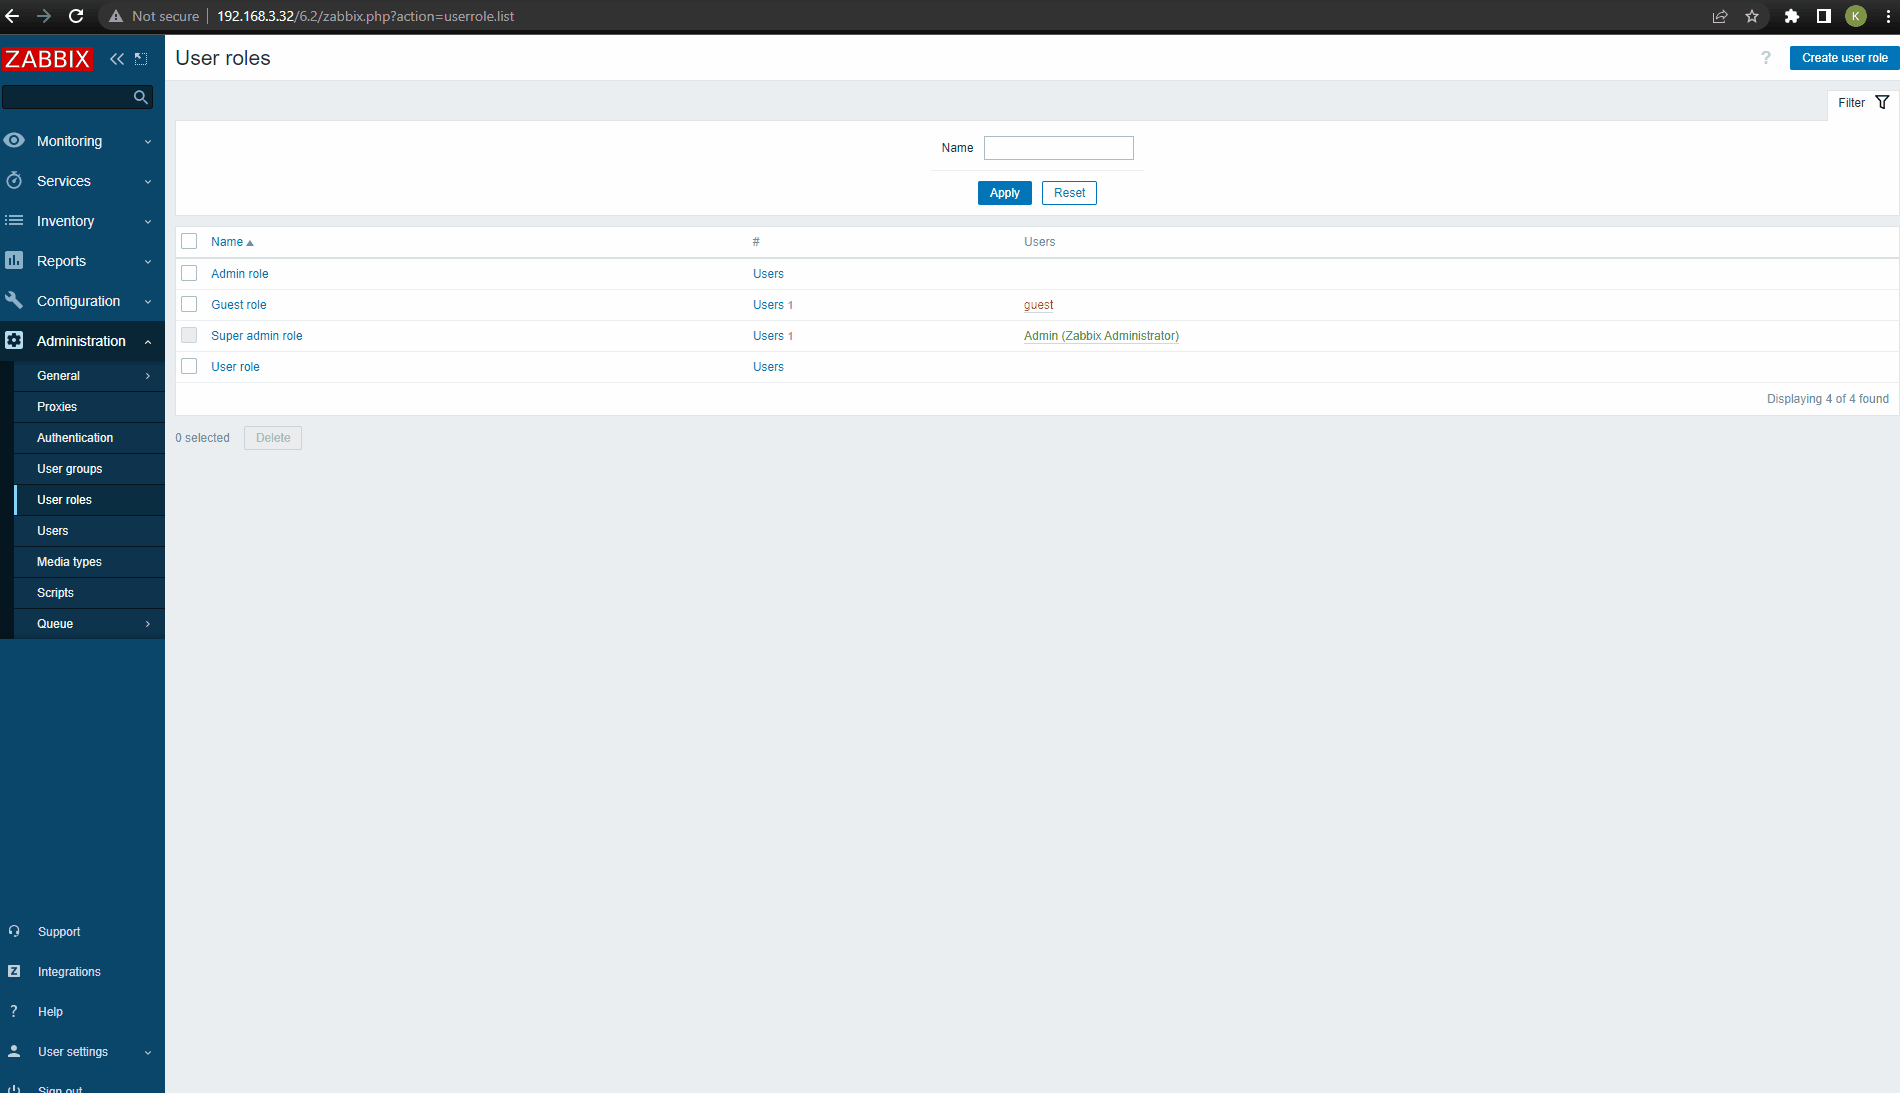Collapse the sidebar with double-arrow icon
The height and width of the screenshot is (1093, 1900).
pos(117,59)
